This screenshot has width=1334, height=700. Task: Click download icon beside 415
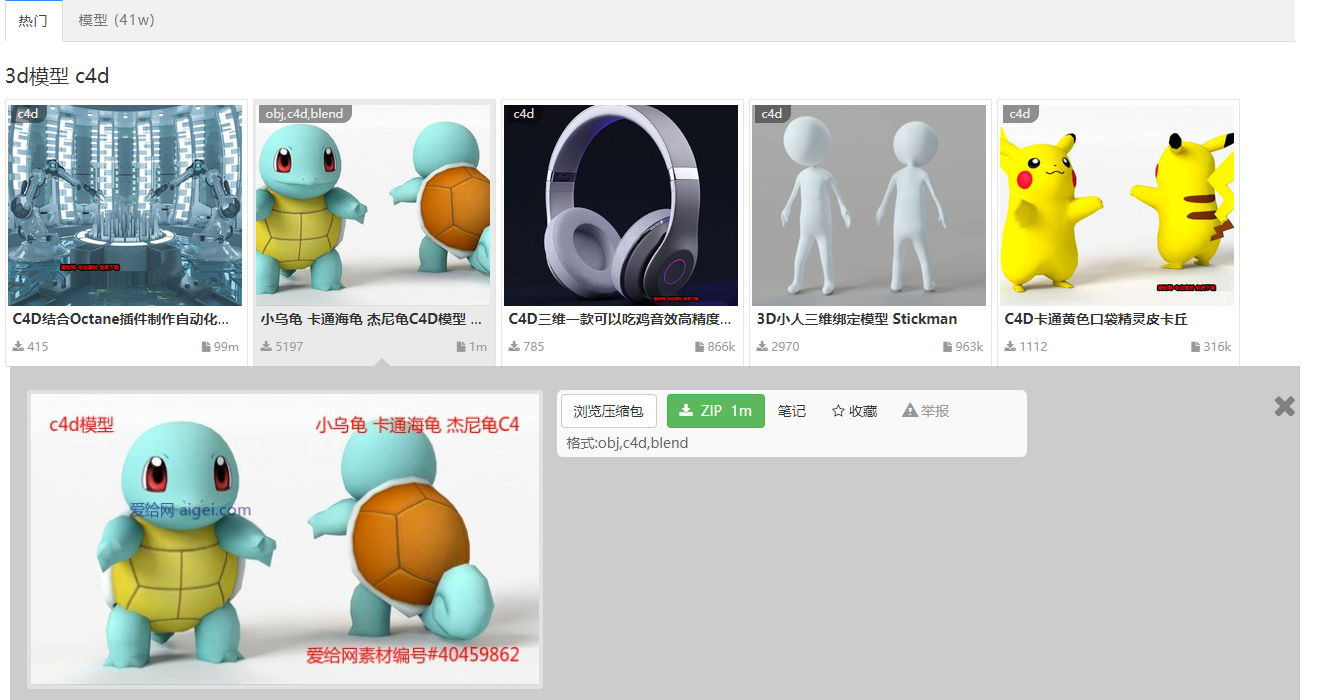(x=18, y=347)
